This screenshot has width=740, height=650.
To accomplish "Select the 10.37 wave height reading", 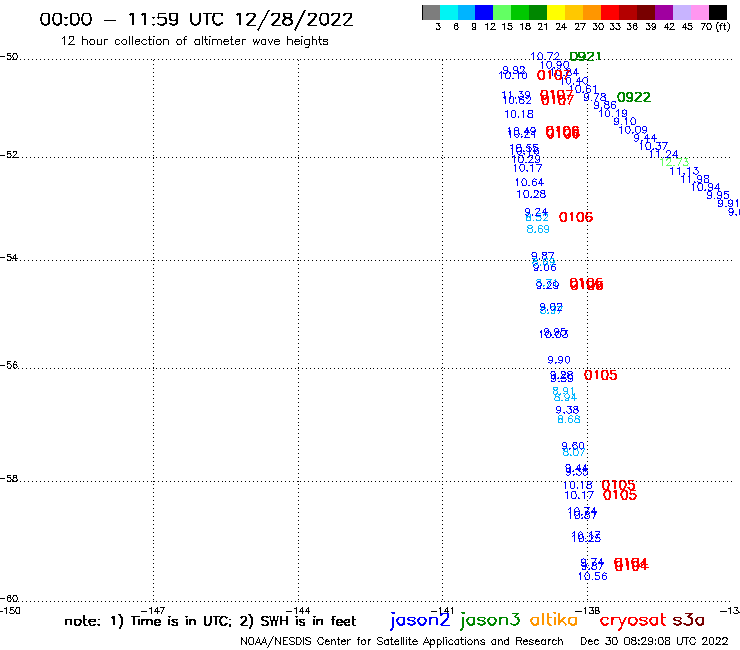I will [653, 146].
